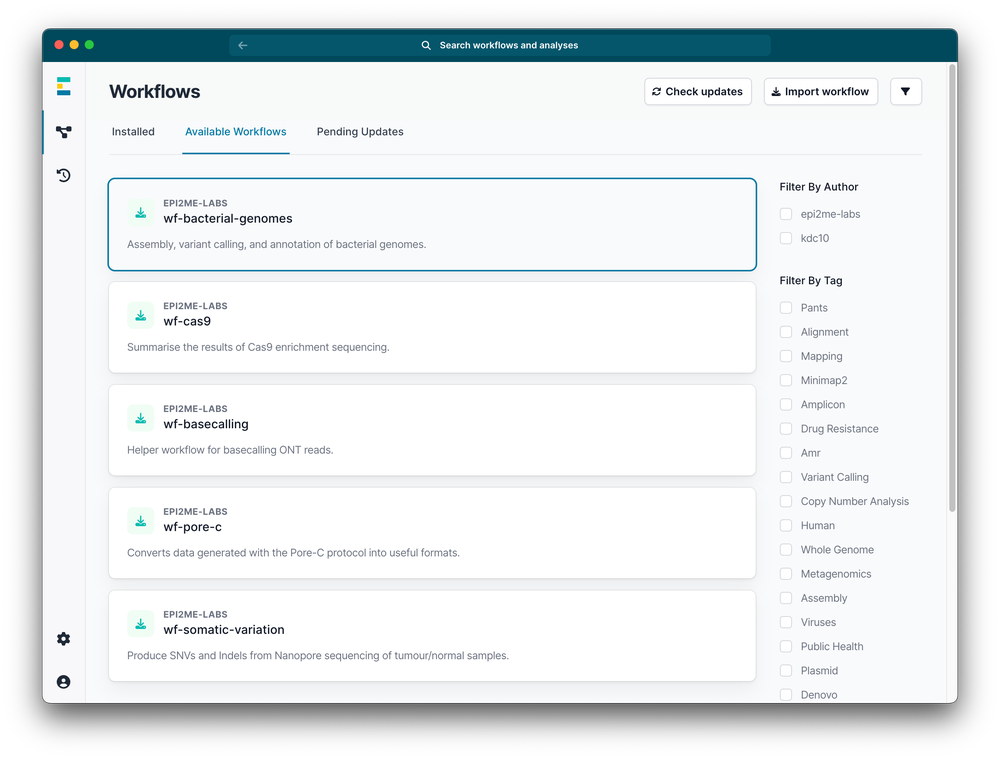Click the Import workflow button
This screenshot has width=1000, height=759.
pos(821,91)
